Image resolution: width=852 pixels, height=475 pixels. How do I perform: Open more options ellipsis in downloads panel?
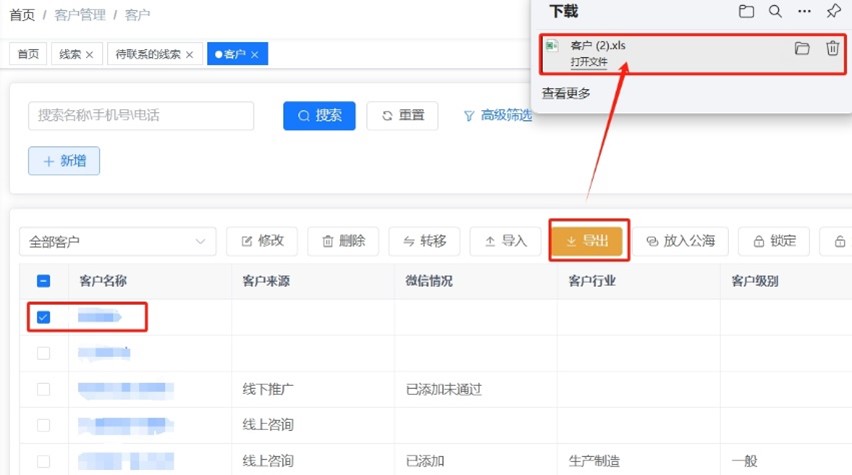coord(804,11)
